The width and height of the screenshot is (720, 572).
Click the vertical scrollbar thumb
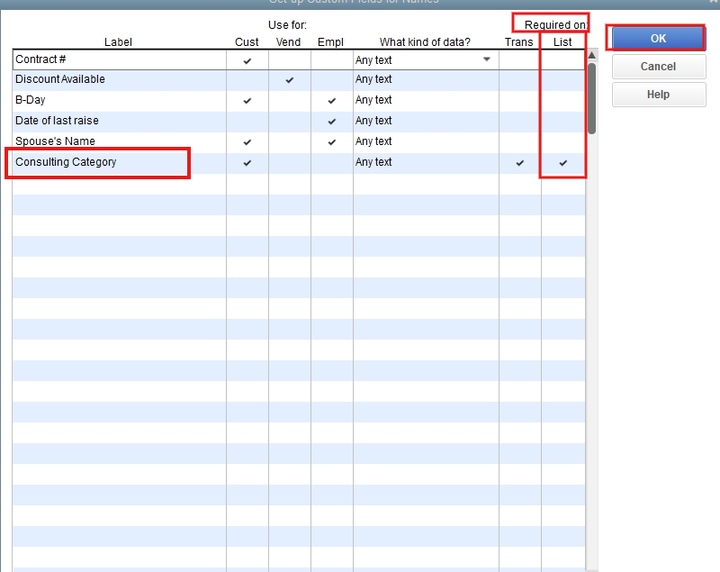coord(592,99)
